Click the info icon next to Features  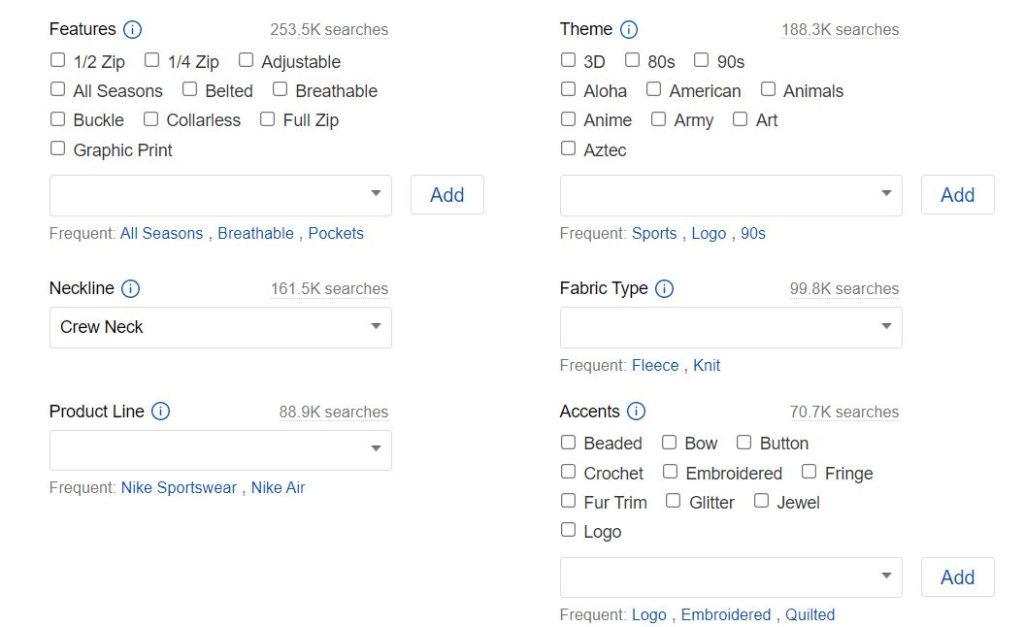[x=132, y=29]
